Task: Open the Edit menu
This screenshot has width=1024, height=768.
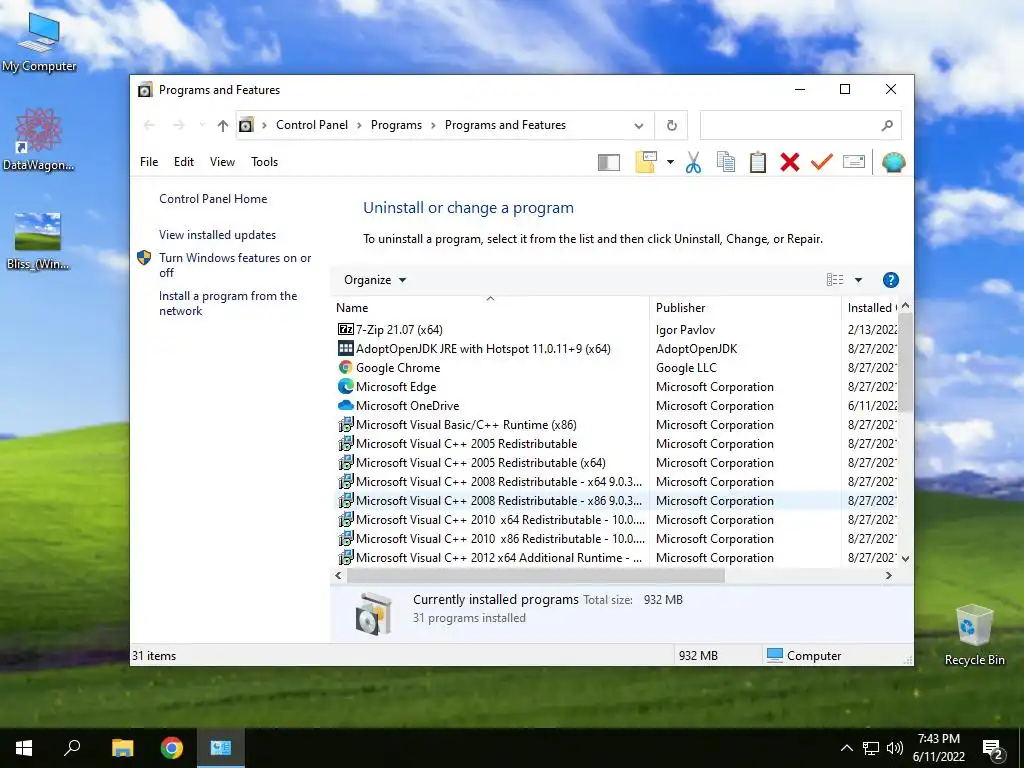Action: pos(184,162)
